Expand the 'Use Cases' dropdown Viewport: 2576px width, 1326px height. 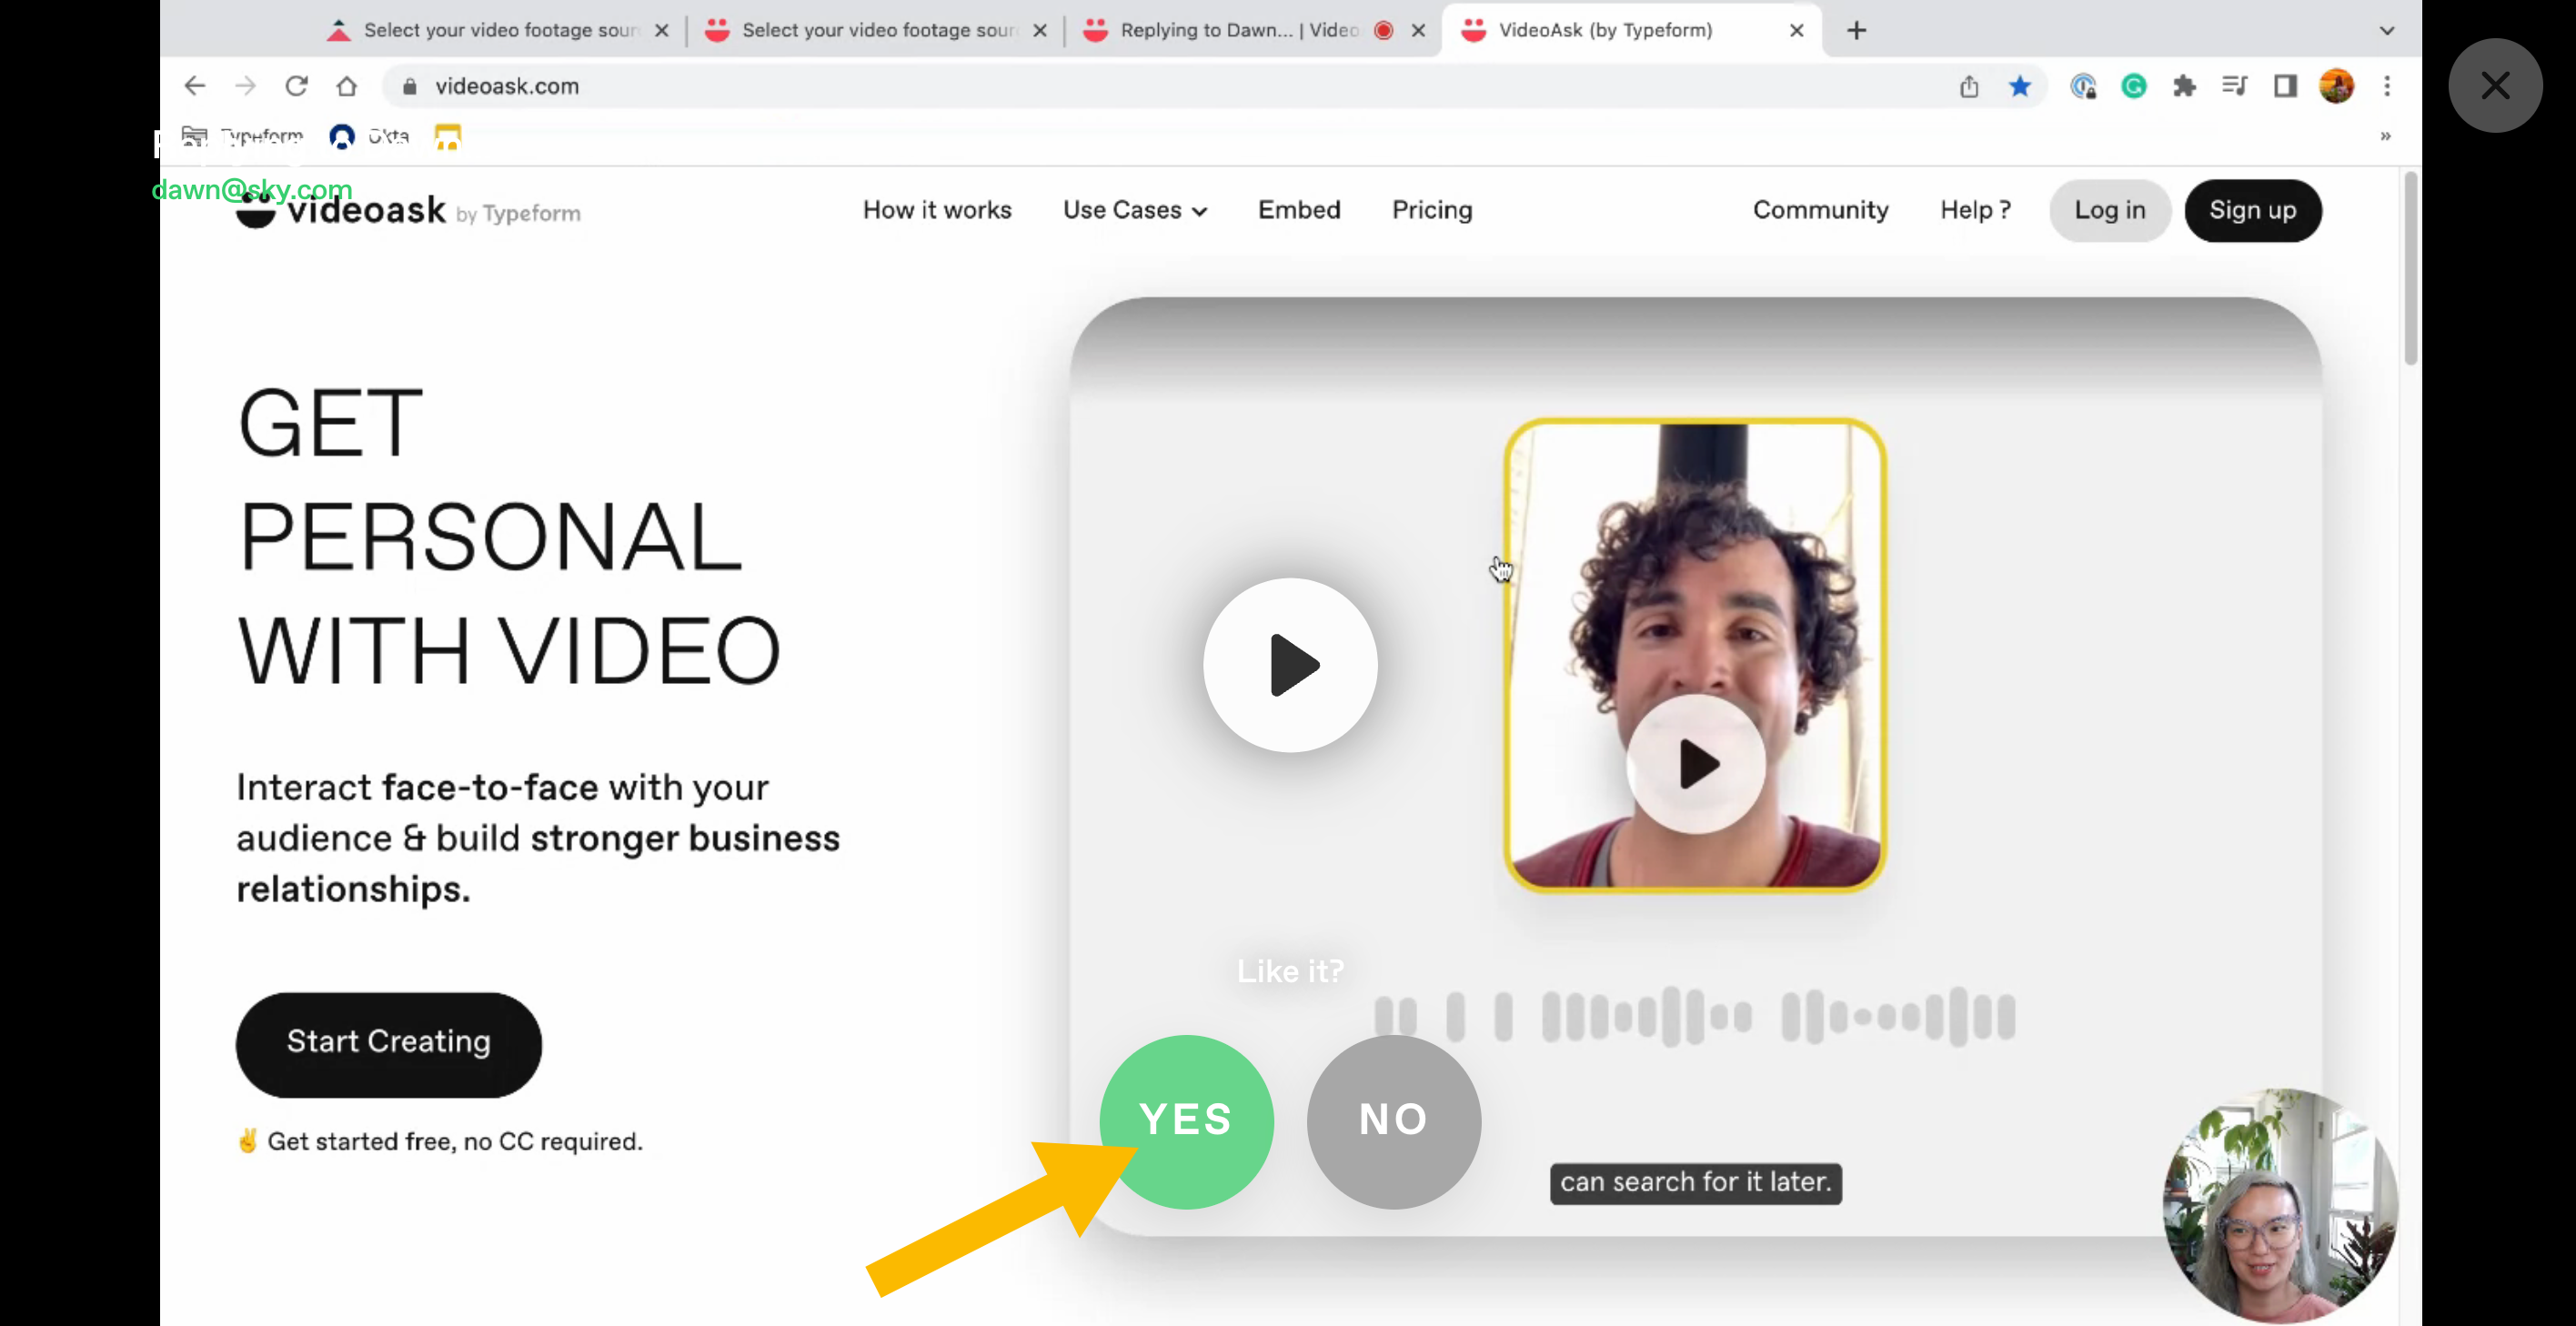(1135, 210)
